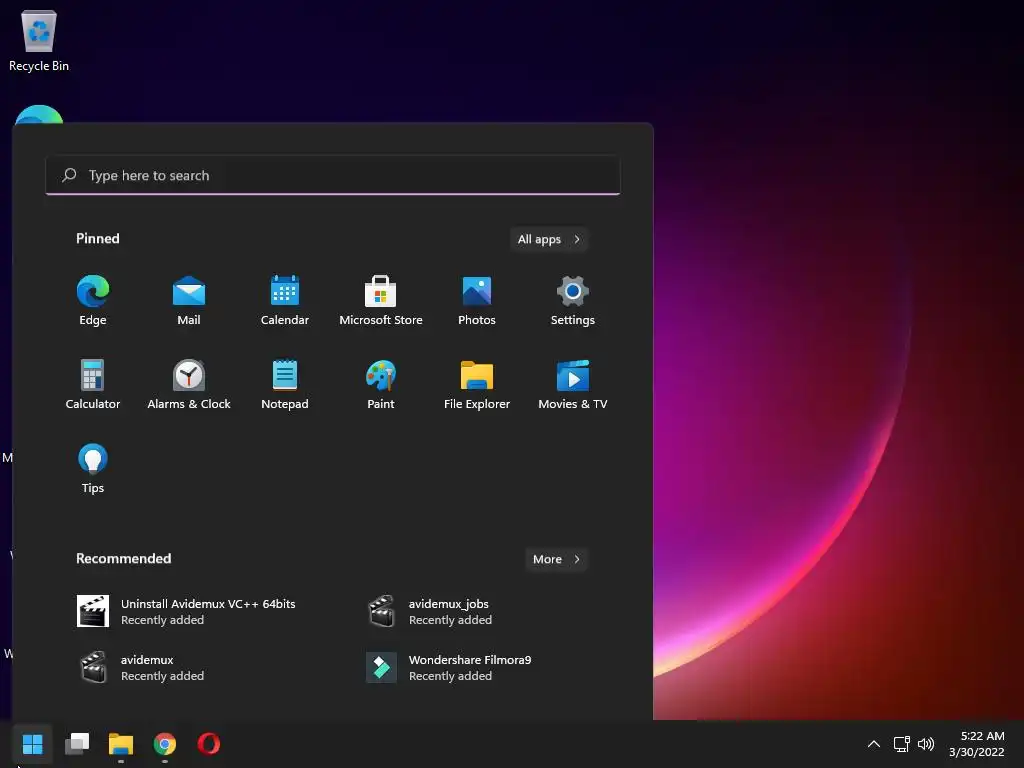Launch Alarms & Clock
1024x768 pixels.
[189, 385]
